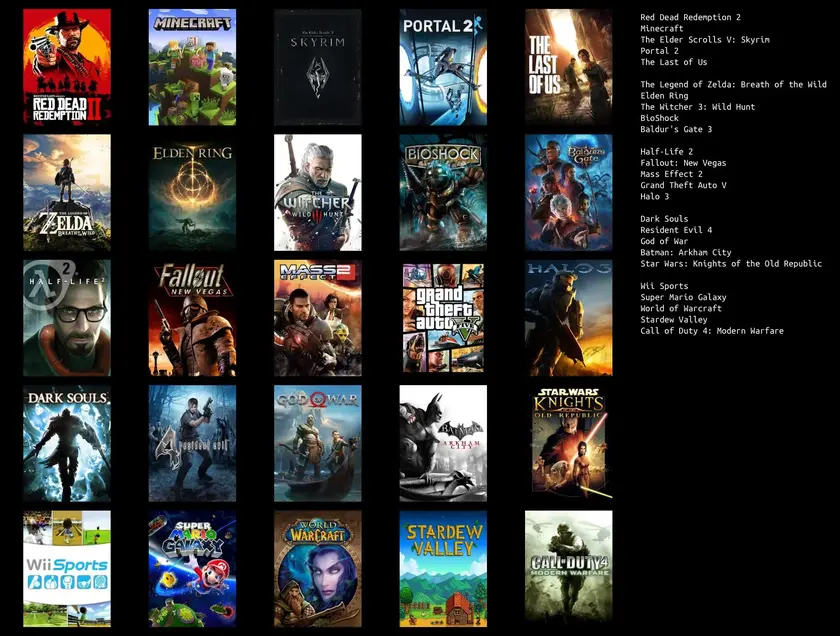Click the Stardew Valley cover art
Viewport: 840px width, 636px height.
click(443, 568)
